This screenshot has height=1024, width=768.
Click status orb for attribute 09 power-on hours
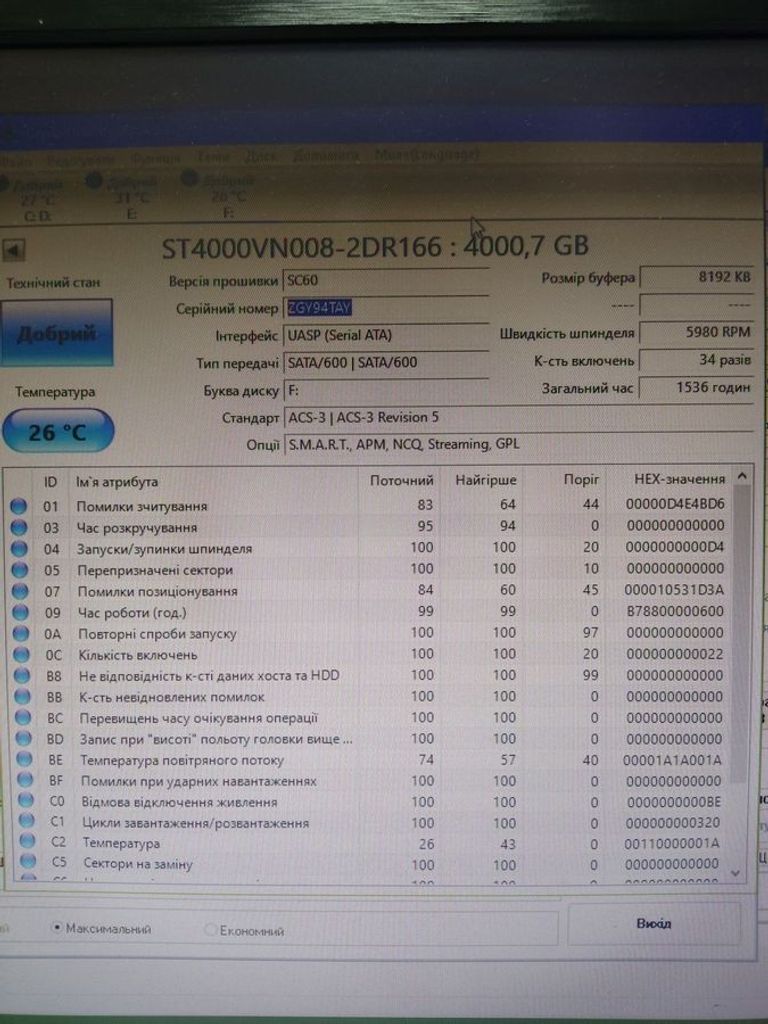point(20,612)
